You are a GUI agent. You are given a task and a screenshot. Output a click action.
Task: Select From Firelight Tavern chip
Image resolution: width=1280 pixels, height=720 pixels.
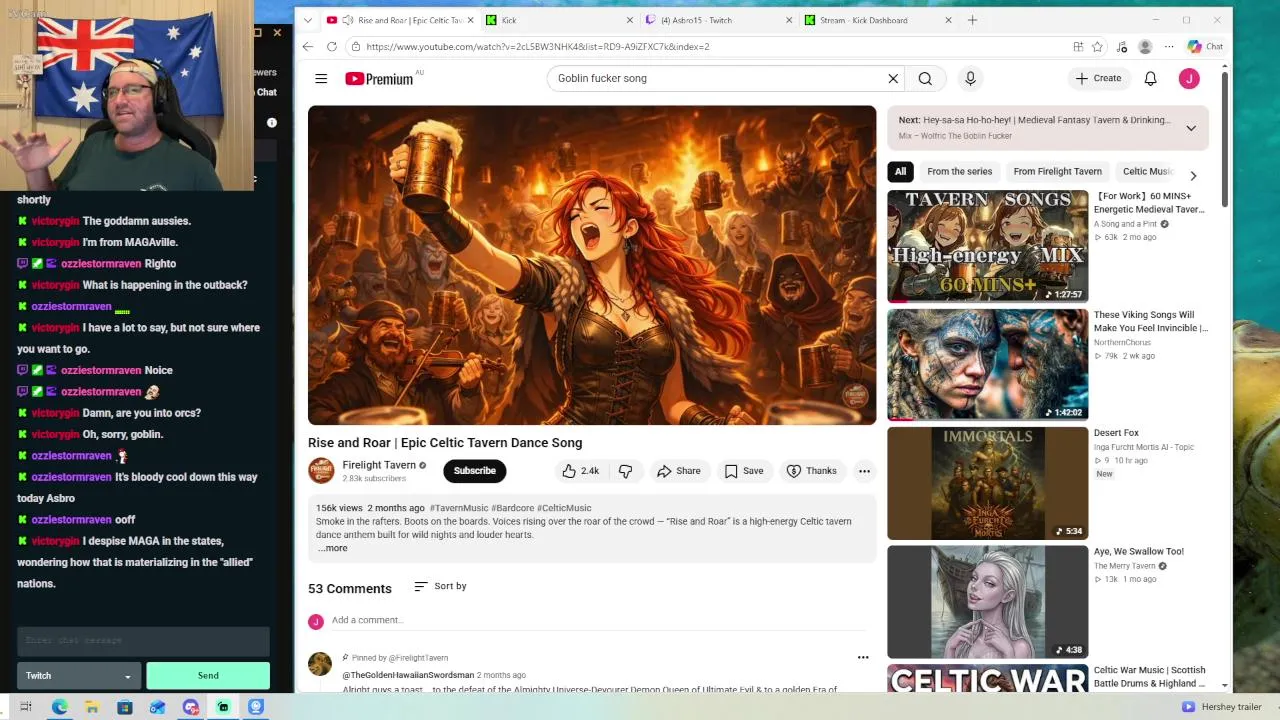coord(1057,171)
